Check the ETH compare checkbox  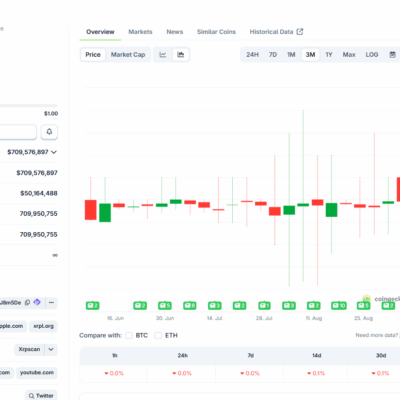click(x=158, y=335)
